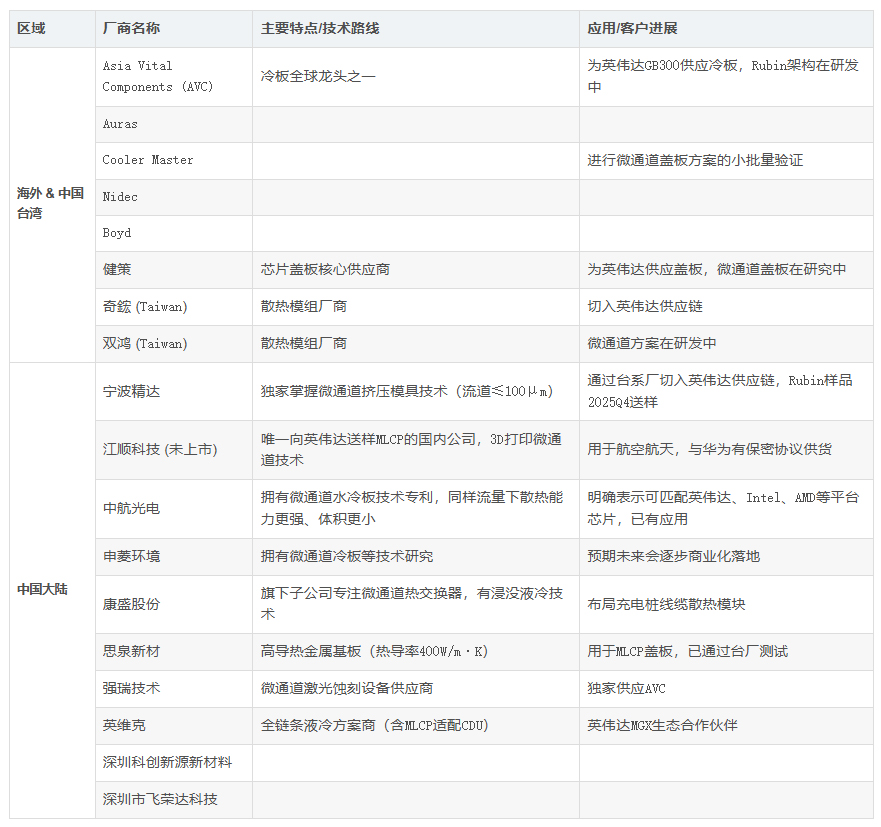The width and height of the screenshot is (881, 827).
Task: Click the 区域 column header
Action: [x=31, y=29]
